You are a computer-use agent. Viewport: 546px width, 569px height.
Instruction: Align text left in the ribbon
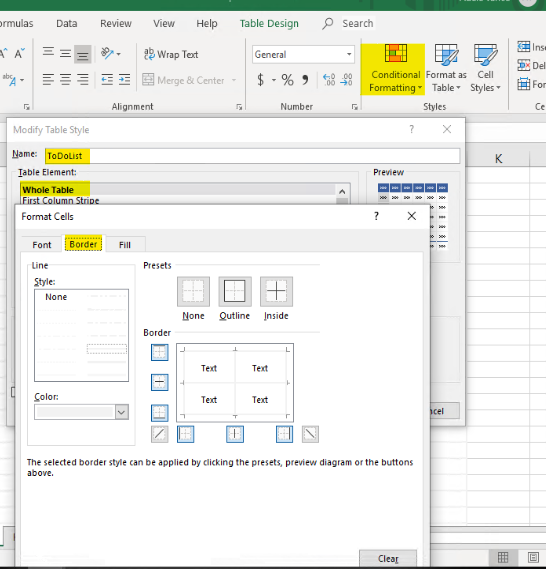[48, 79]
